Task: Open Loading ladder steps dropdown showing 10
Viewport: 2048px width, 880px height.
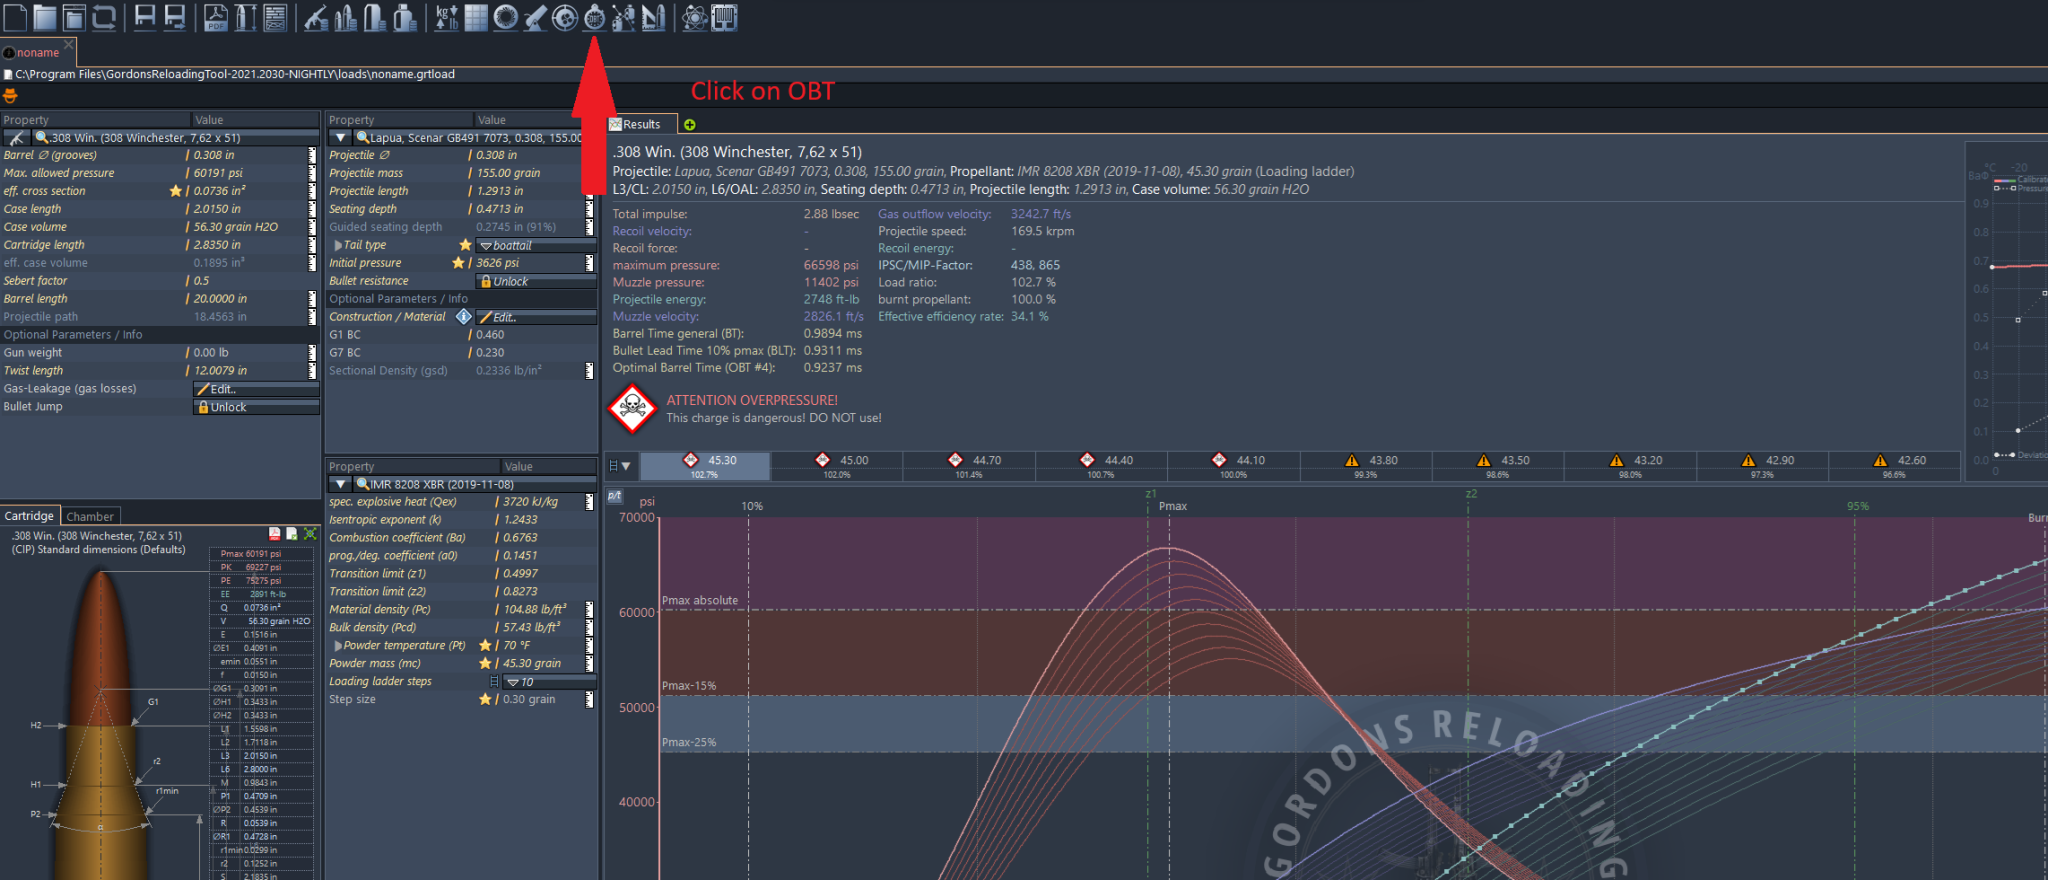Action: tap(549, 682)
